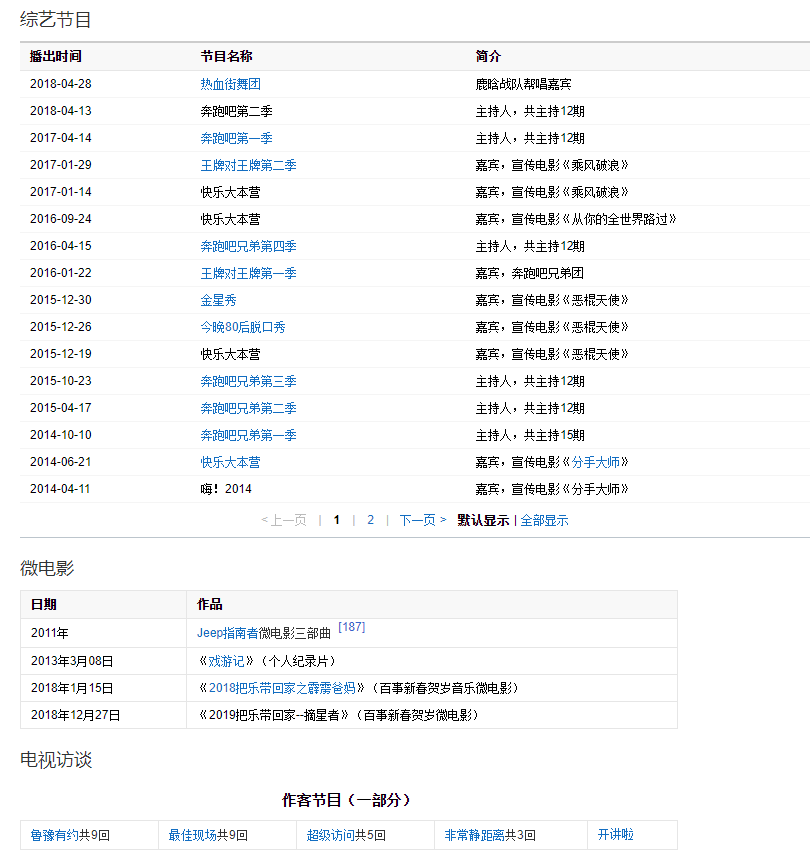812x852 pixels.
Task: Open 今晚80后脱口秀 link
Action: click(242, 327)
